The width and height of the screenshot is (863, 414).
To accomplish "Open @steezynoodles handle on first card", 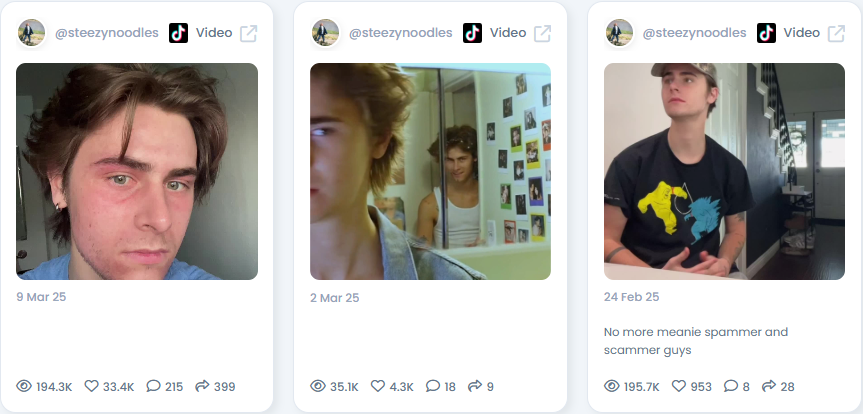I will tap(106, 33).
